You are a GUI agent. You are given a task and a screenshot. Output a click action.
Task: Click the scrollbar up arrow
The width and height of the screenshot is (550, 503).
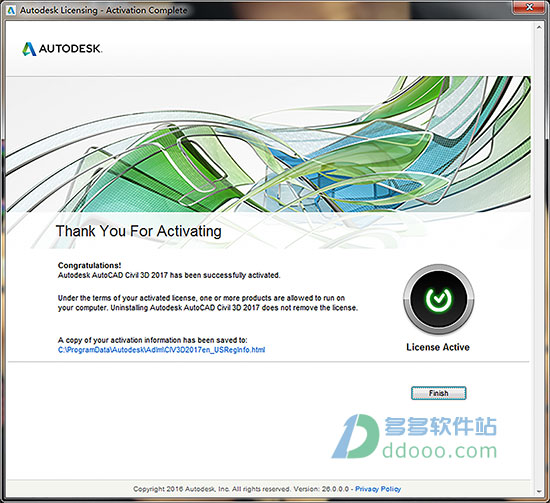pos(539,27)
